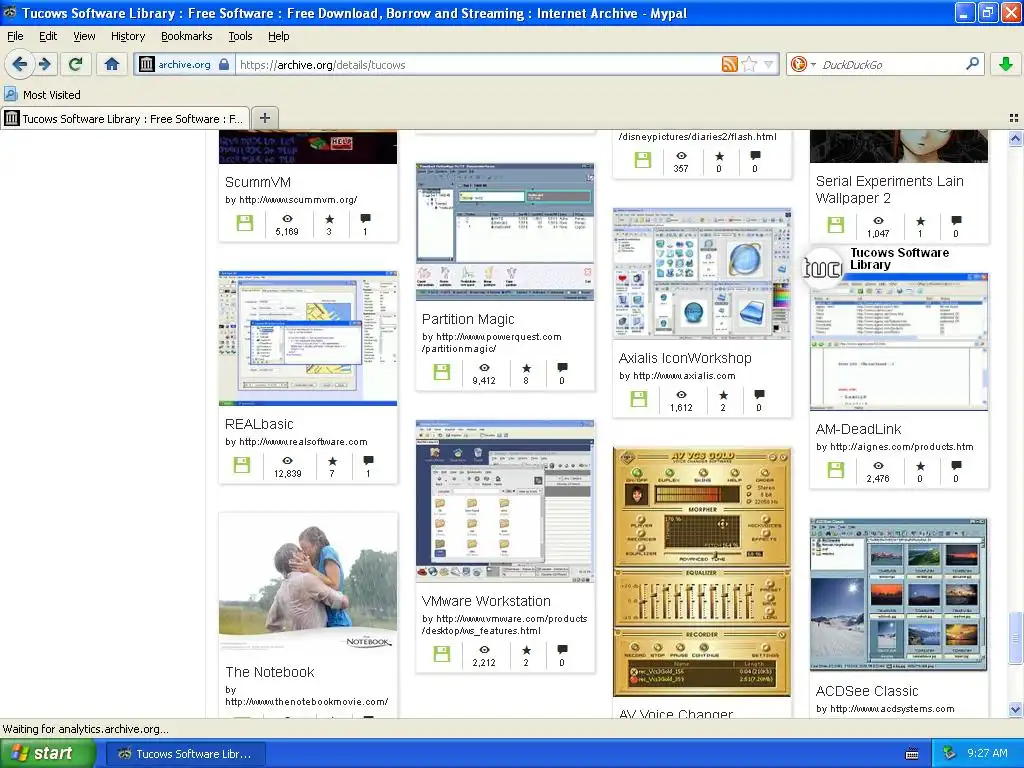This screenshot has height=768, width=1024.
Task: Open a new tab with plus button
Action: [264, 118]
